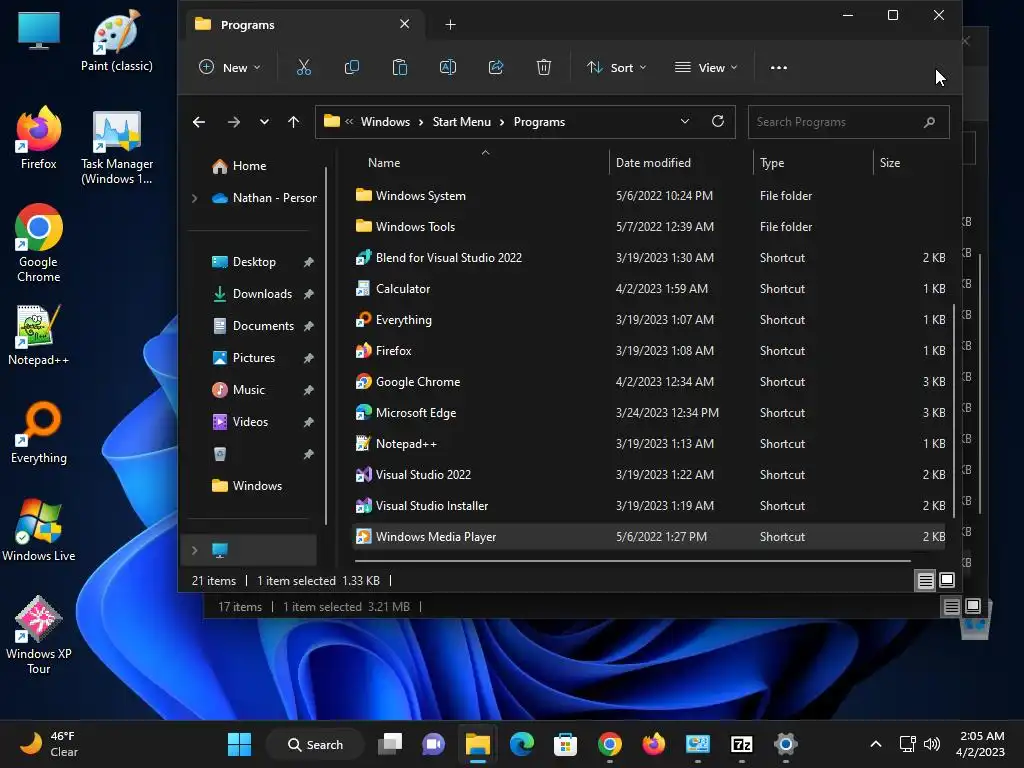Image resolution: width=1024 pixels, height=768 pixels.
Task: Go up one folder level arrow
Action: click(x=293, y=122)
